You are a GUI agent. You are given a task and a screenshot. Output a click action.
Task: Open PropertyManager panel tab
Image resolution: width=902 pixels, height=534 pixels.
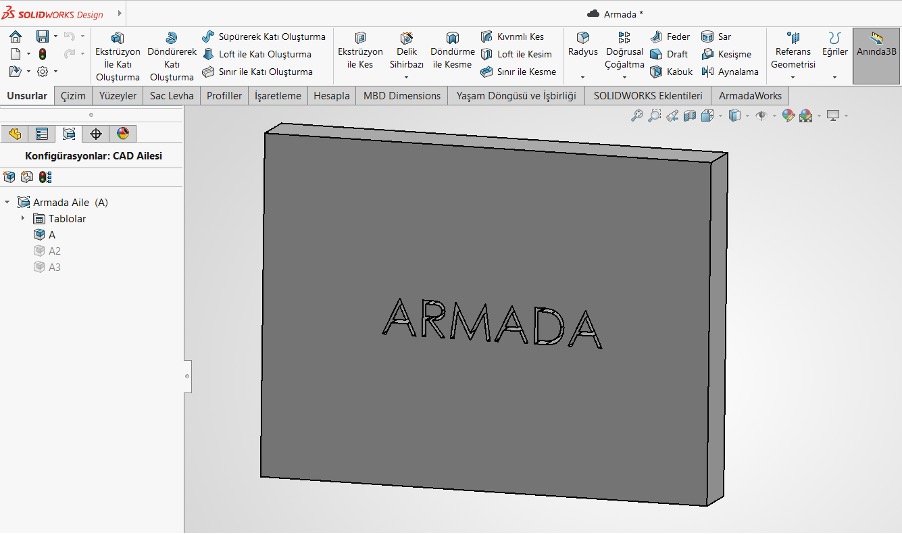[x=41, y=134]
